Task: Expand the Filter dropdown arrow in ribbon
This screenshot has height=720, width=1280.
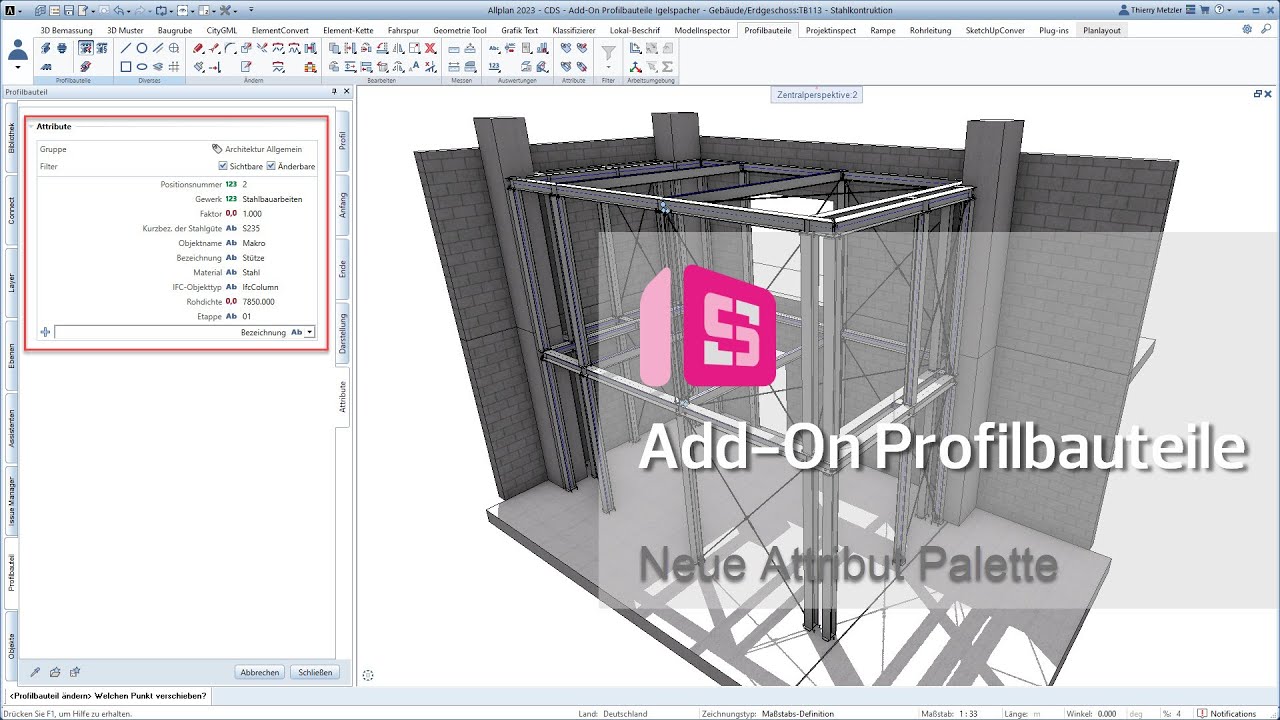Action: coord(608,68)
